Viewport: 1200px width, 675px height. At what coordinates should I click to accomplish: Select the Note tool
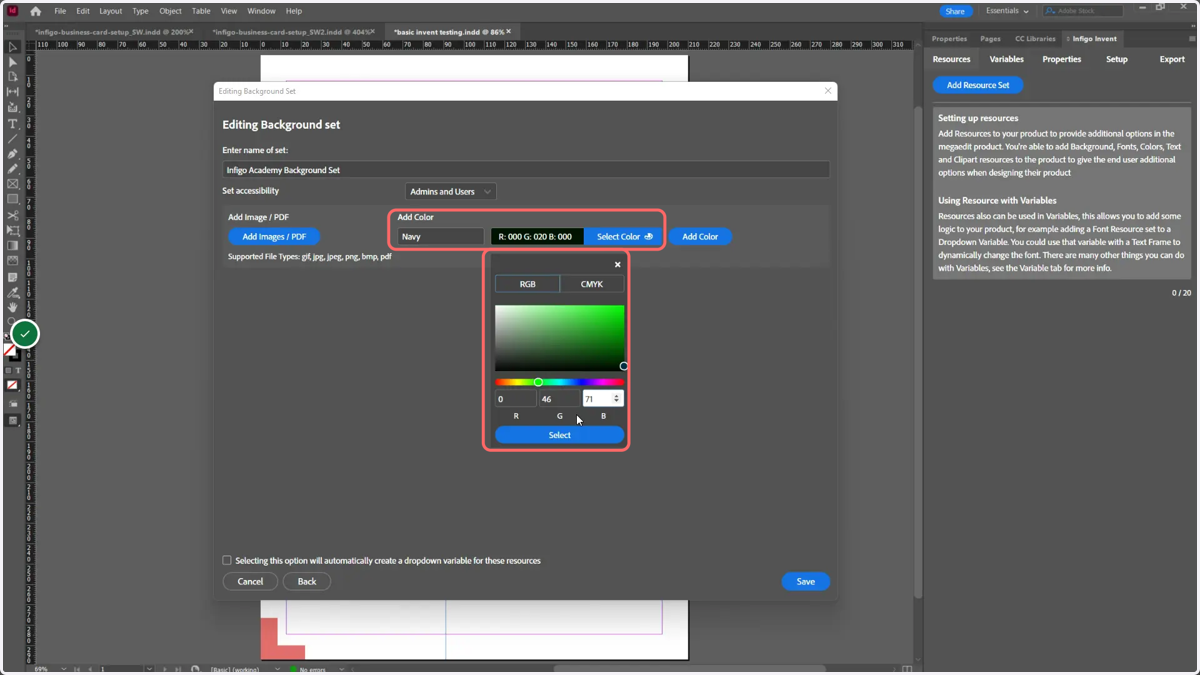coord(13,277)
